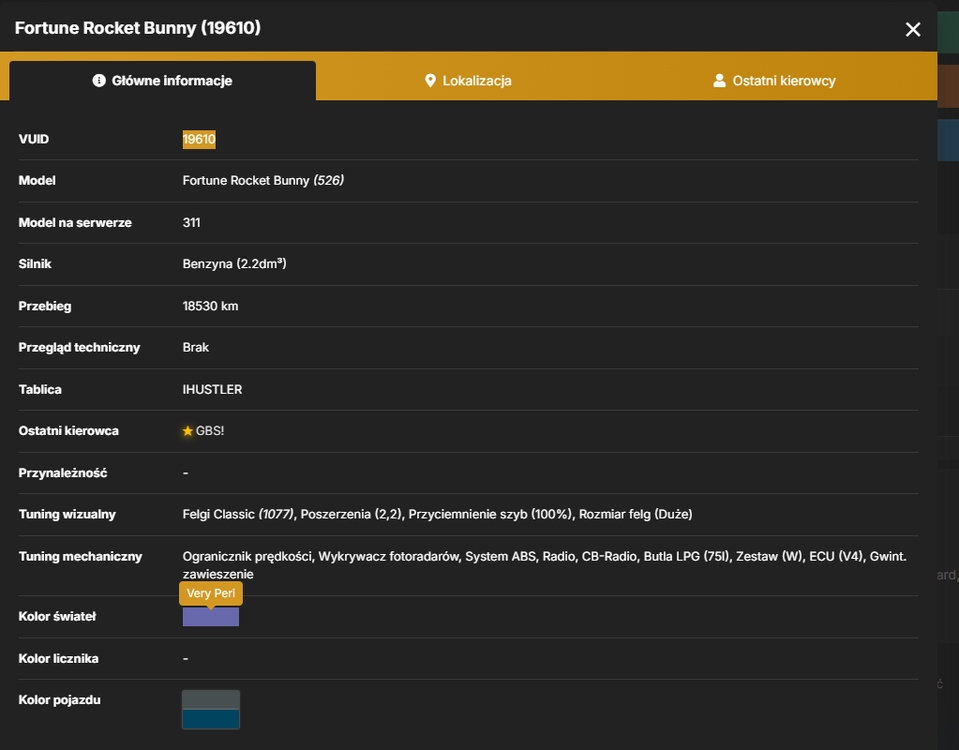This screenshot has width=959, height=750.
Task: Click the info icon on Główne informacje tab
Action: click(98, 81)
